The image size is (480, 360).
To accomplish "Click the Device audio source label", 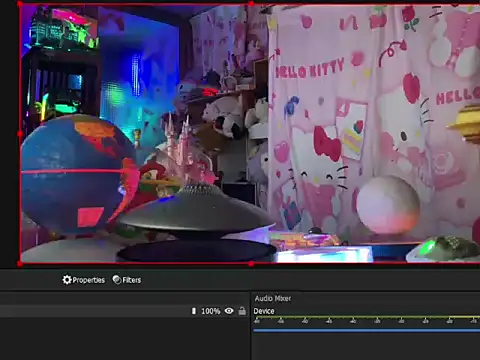I will pos(264,311).
